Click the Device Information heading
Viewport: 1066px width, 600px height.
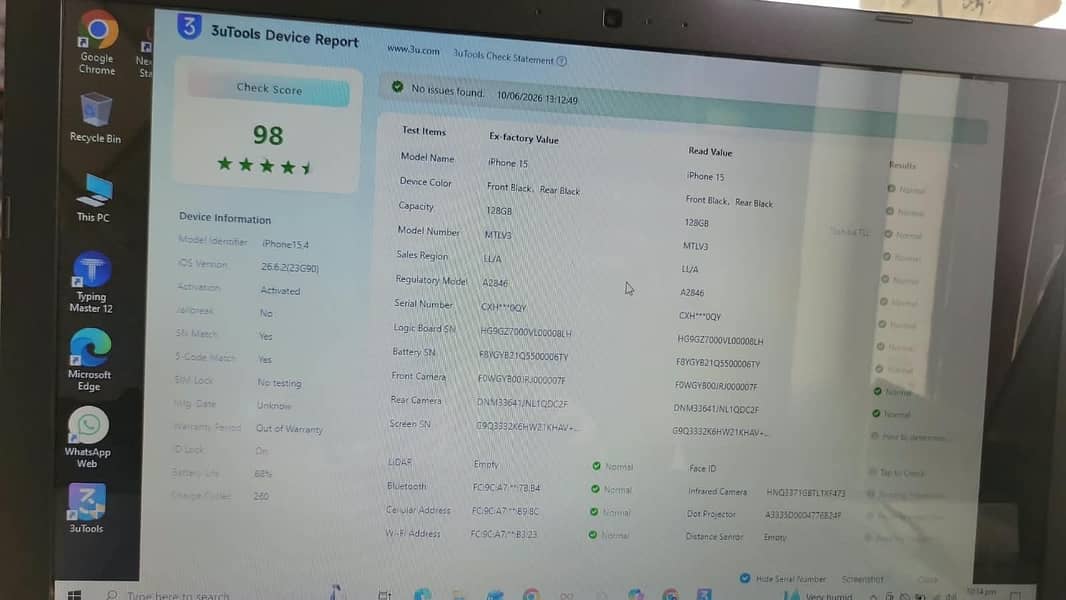[x=225, y=218]
